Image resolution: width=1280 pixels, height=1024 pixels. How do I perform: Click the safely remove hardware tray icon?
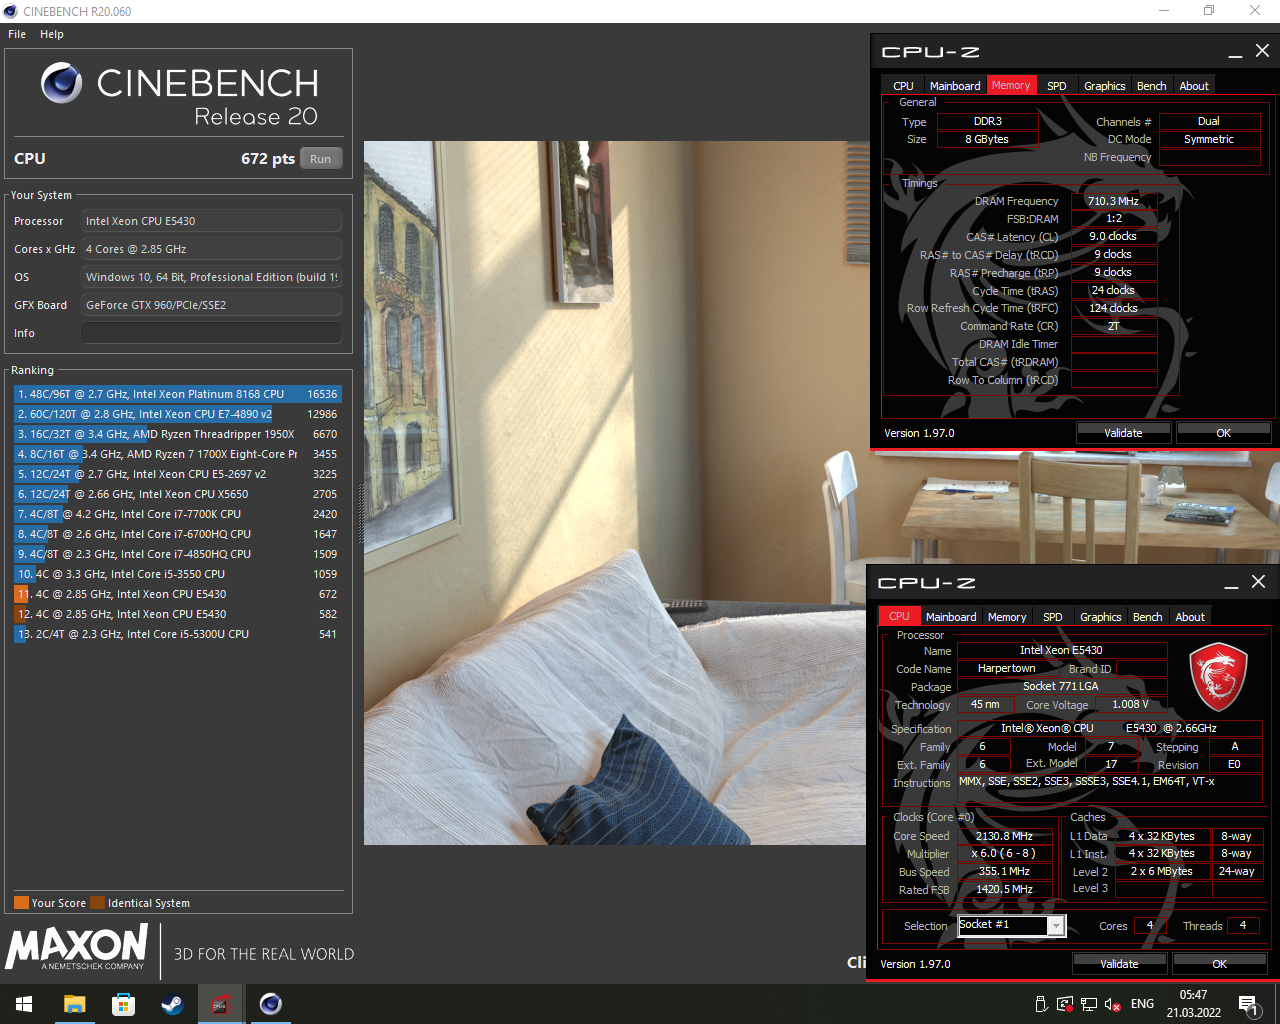1041,1004
